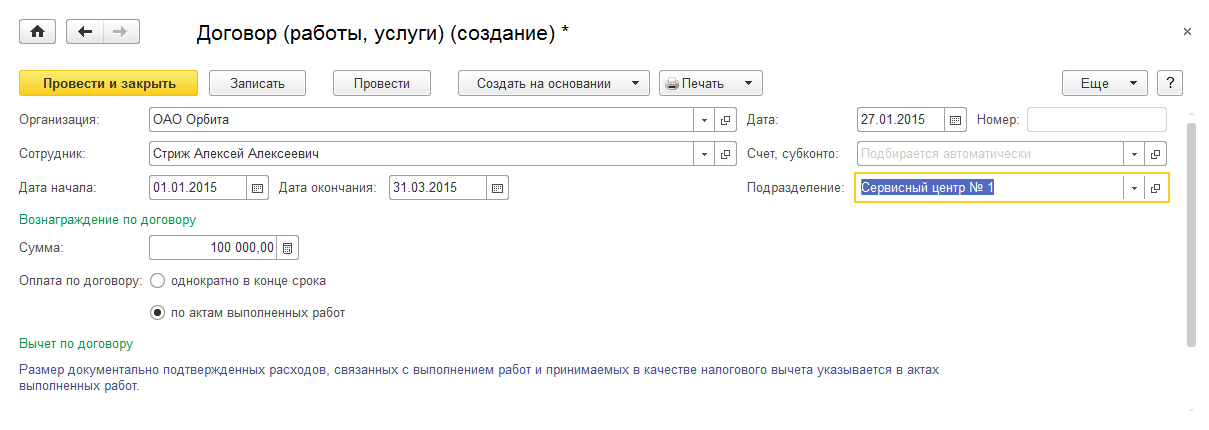Select 'однократно в конце срока' payment option
This screenshot has height=430, width=1209.
[x=157, y=281]
